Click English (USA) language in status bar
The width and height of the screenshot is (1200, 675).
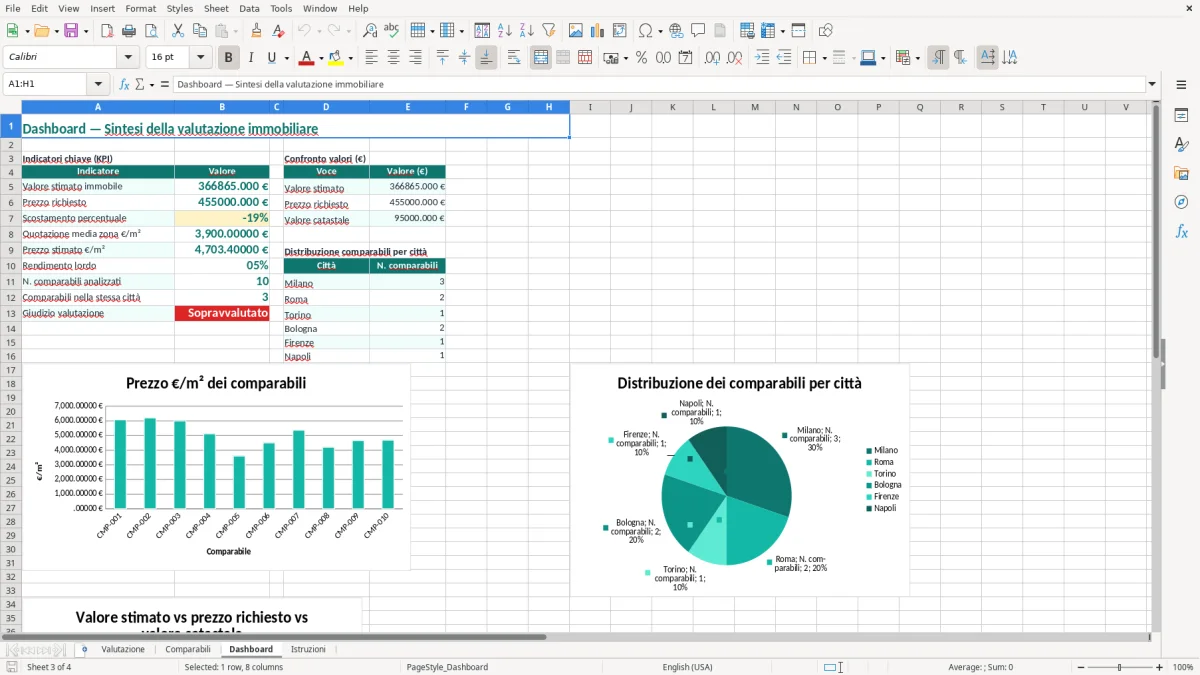click(x=688, y=667)
